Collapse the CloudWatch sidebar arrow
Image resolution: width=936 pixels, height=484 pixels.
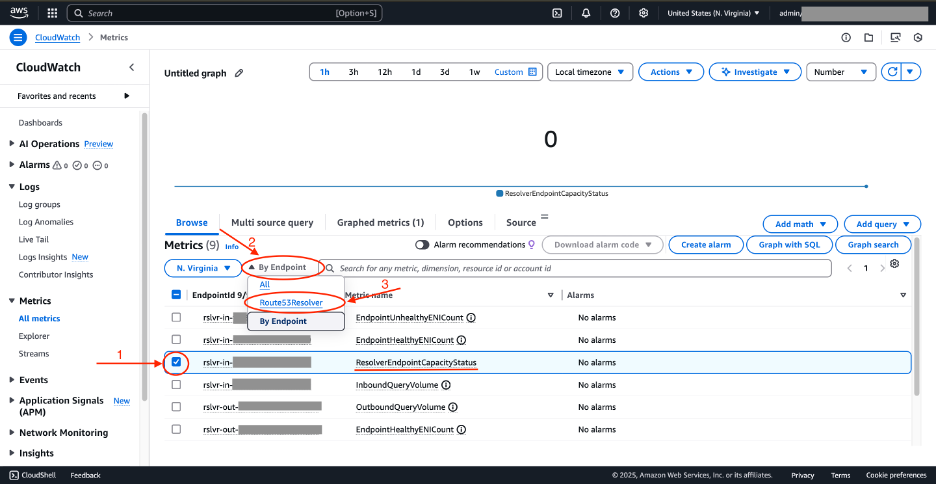tap(131, 67)
